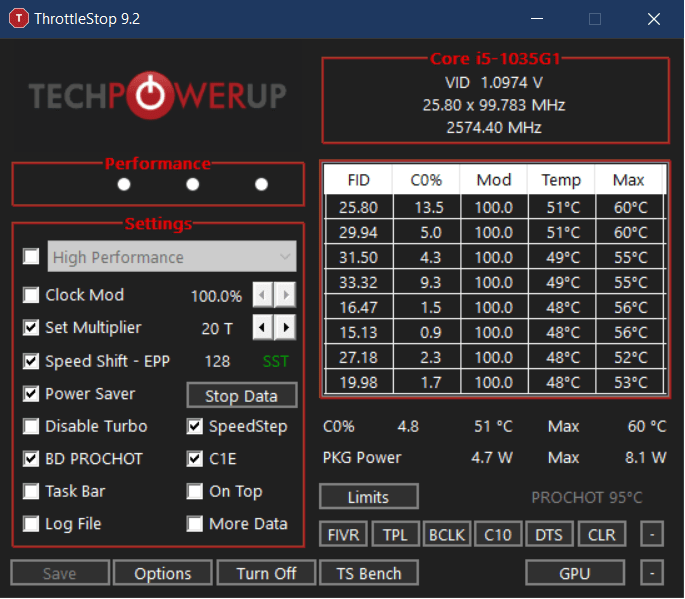Select the first Performance profile radio button
Screen dimensions: 685x599
(124, 184)
